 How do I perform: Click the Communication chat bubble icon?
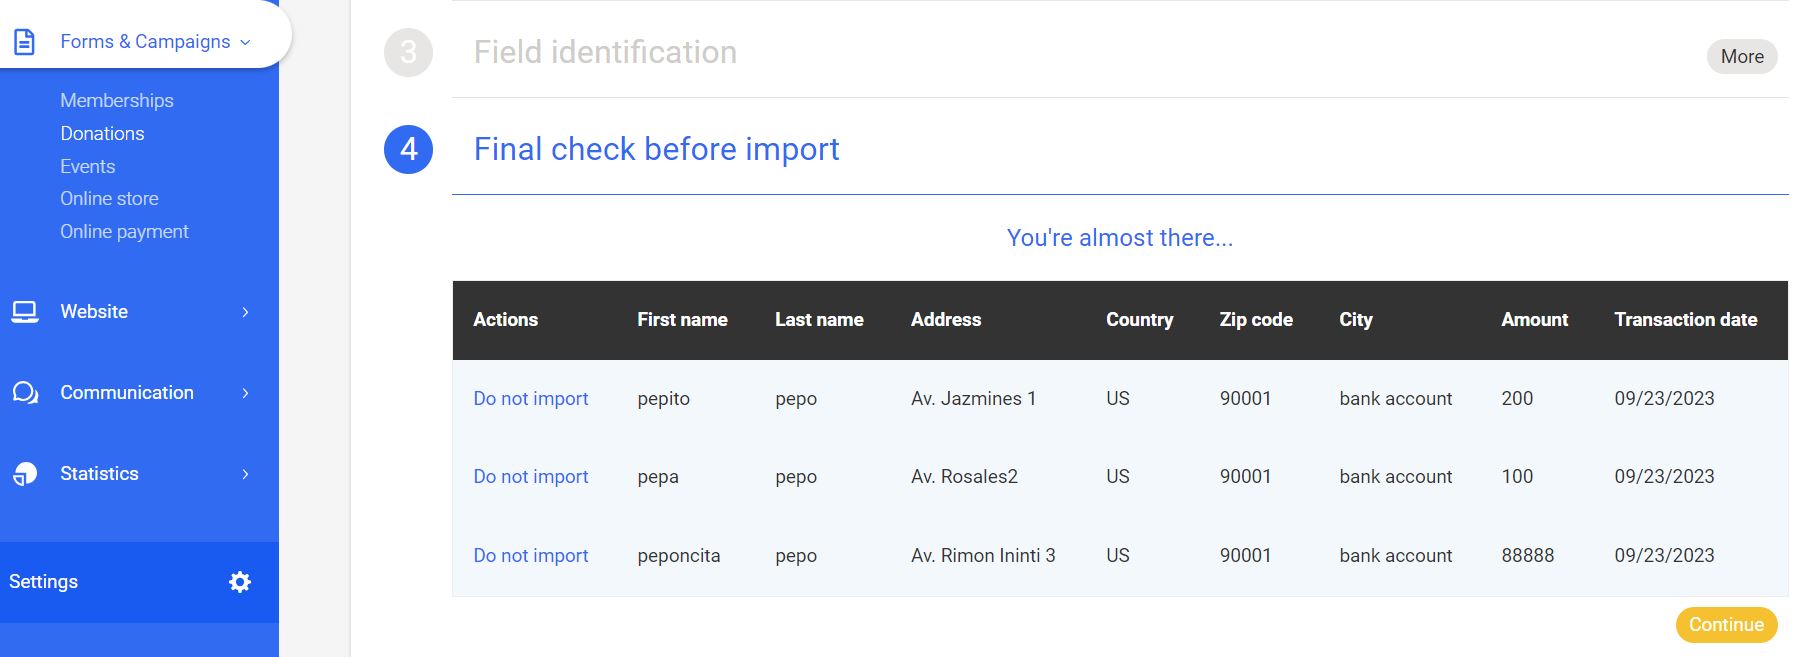25,393
